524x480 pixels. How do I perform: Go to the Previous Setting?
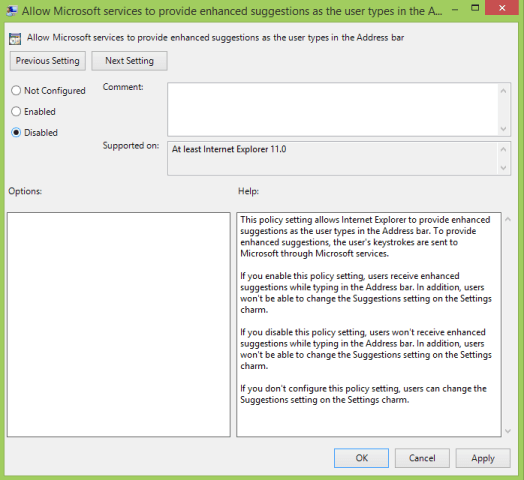(x=48, y=61)
